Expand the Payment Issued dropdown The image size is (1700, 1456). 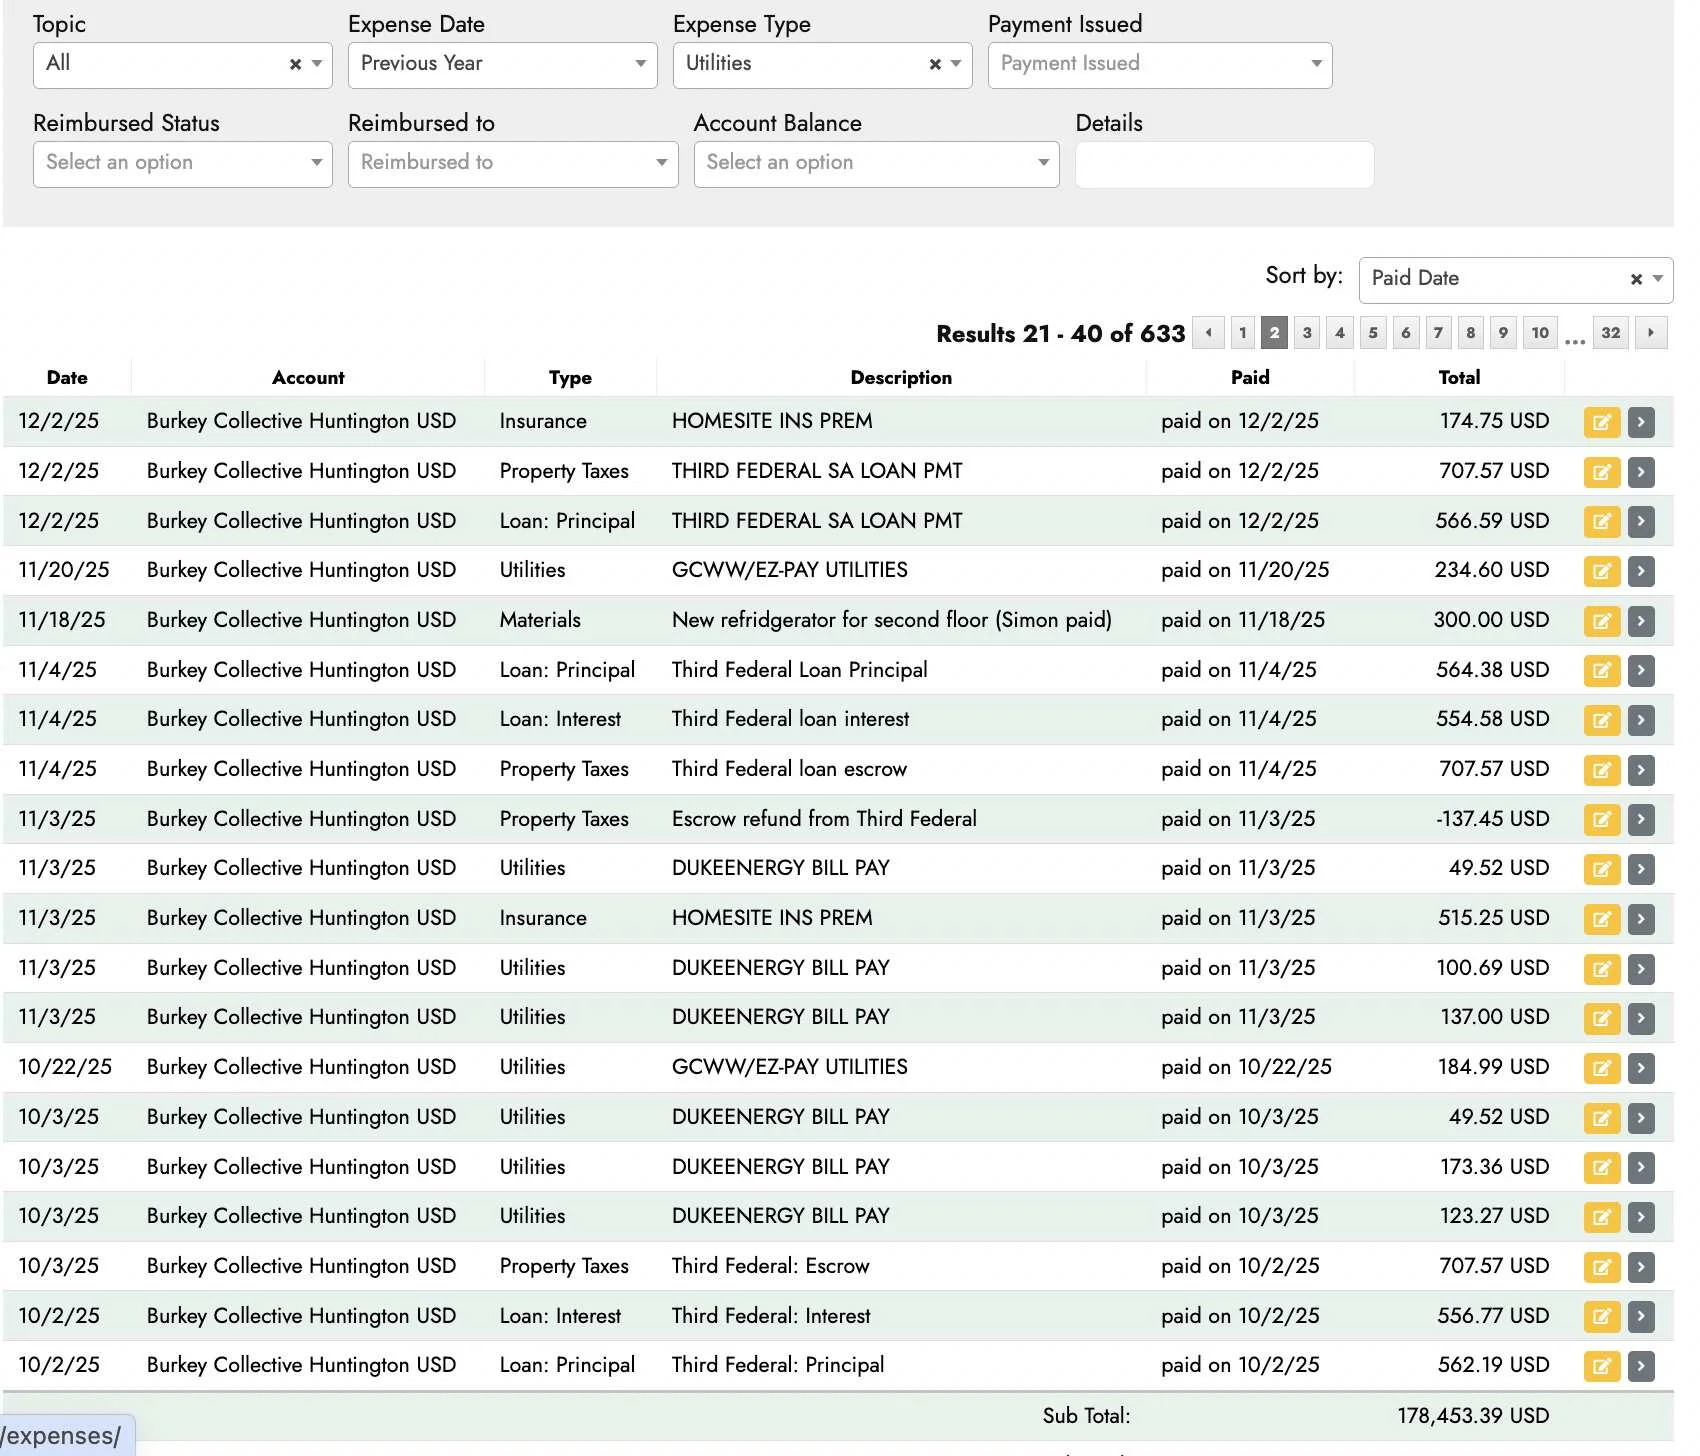click(1159, 65)
